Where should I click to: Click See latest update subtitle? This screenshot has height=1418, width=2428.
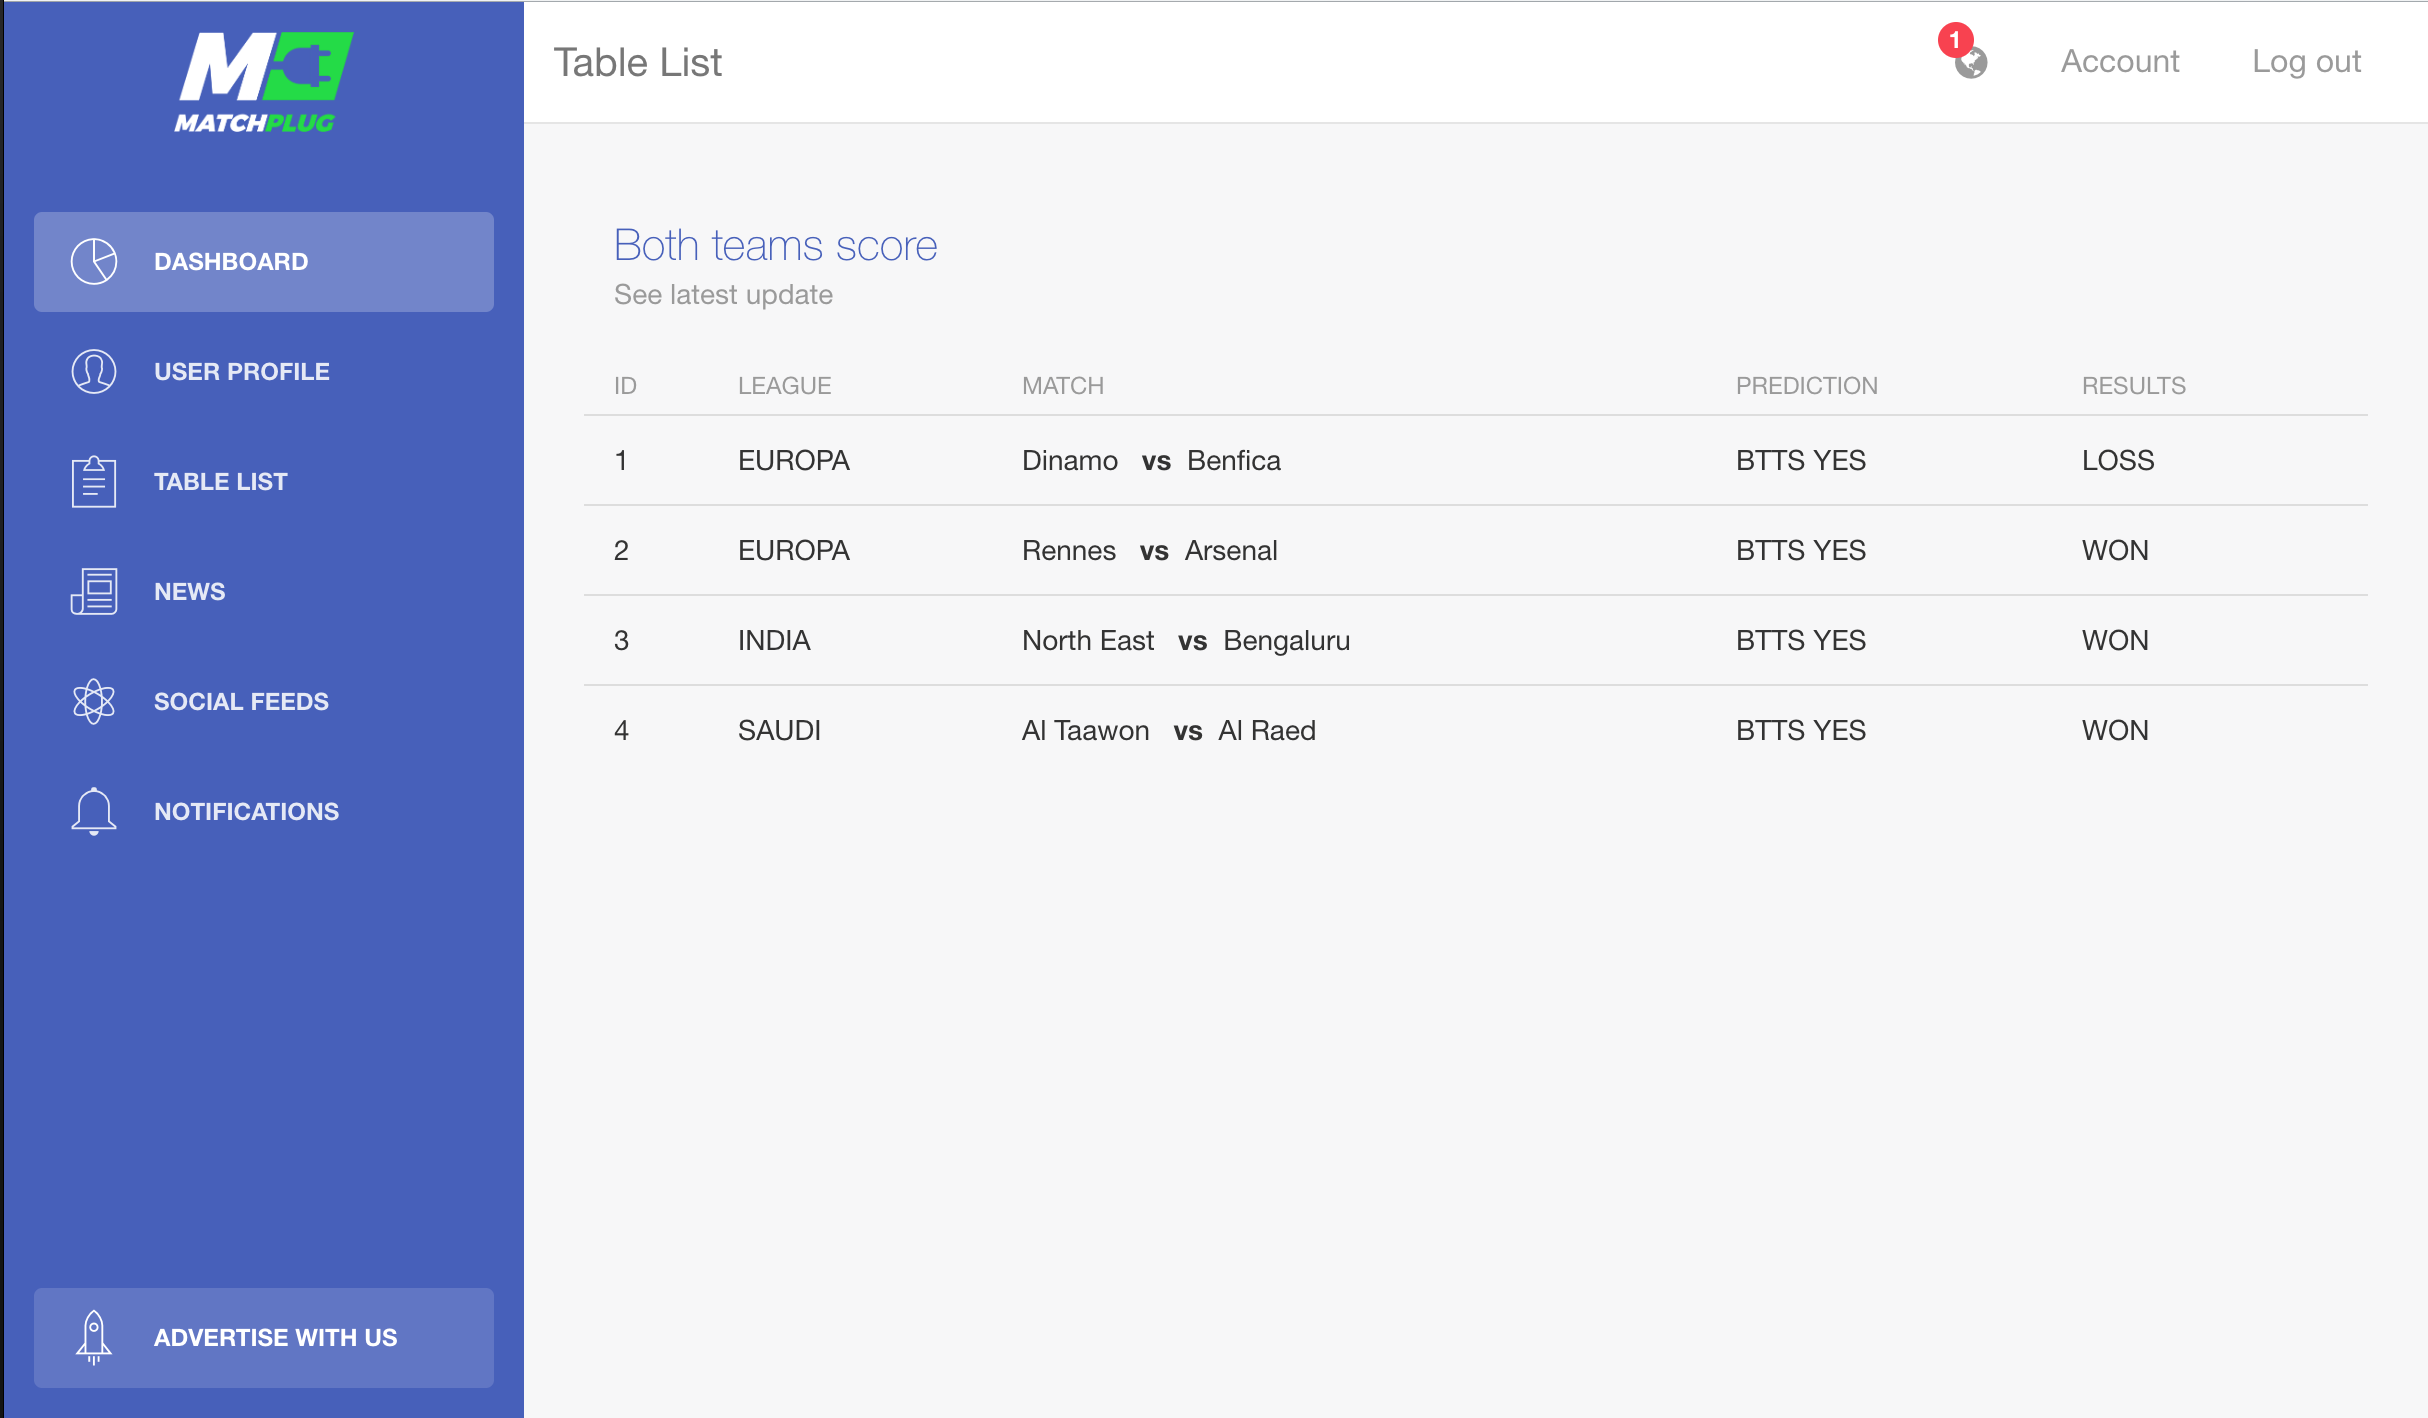(723, 295)
